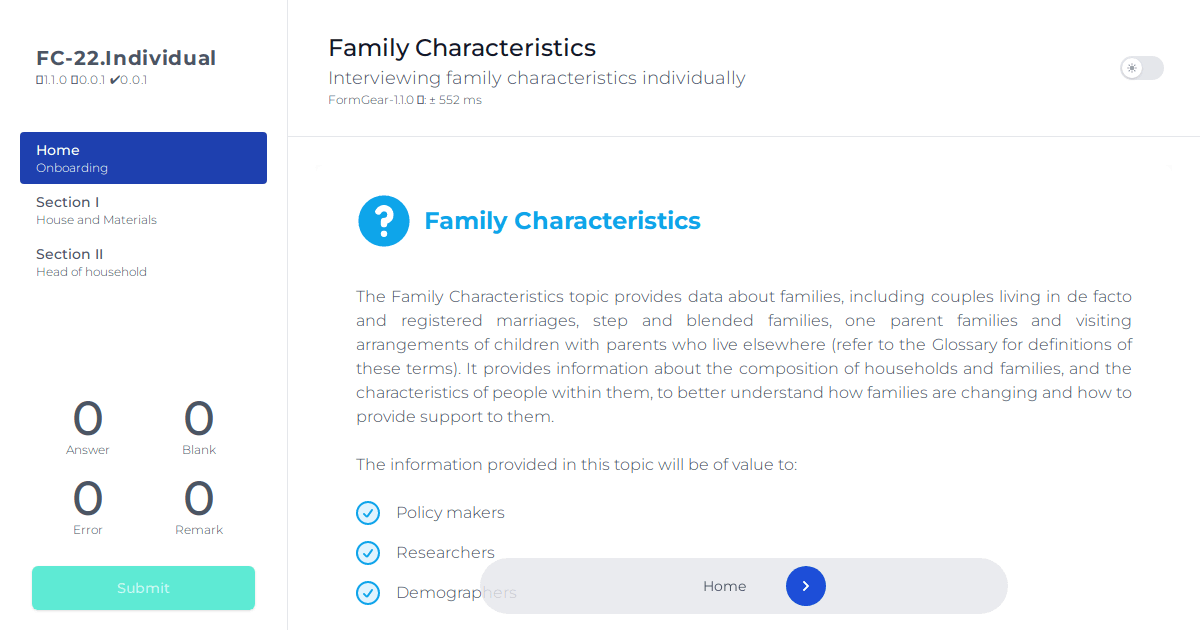The width and height of the screenshot is (1200, 630).
Task: Show the Answer count summary
Action: click(88, 427)
